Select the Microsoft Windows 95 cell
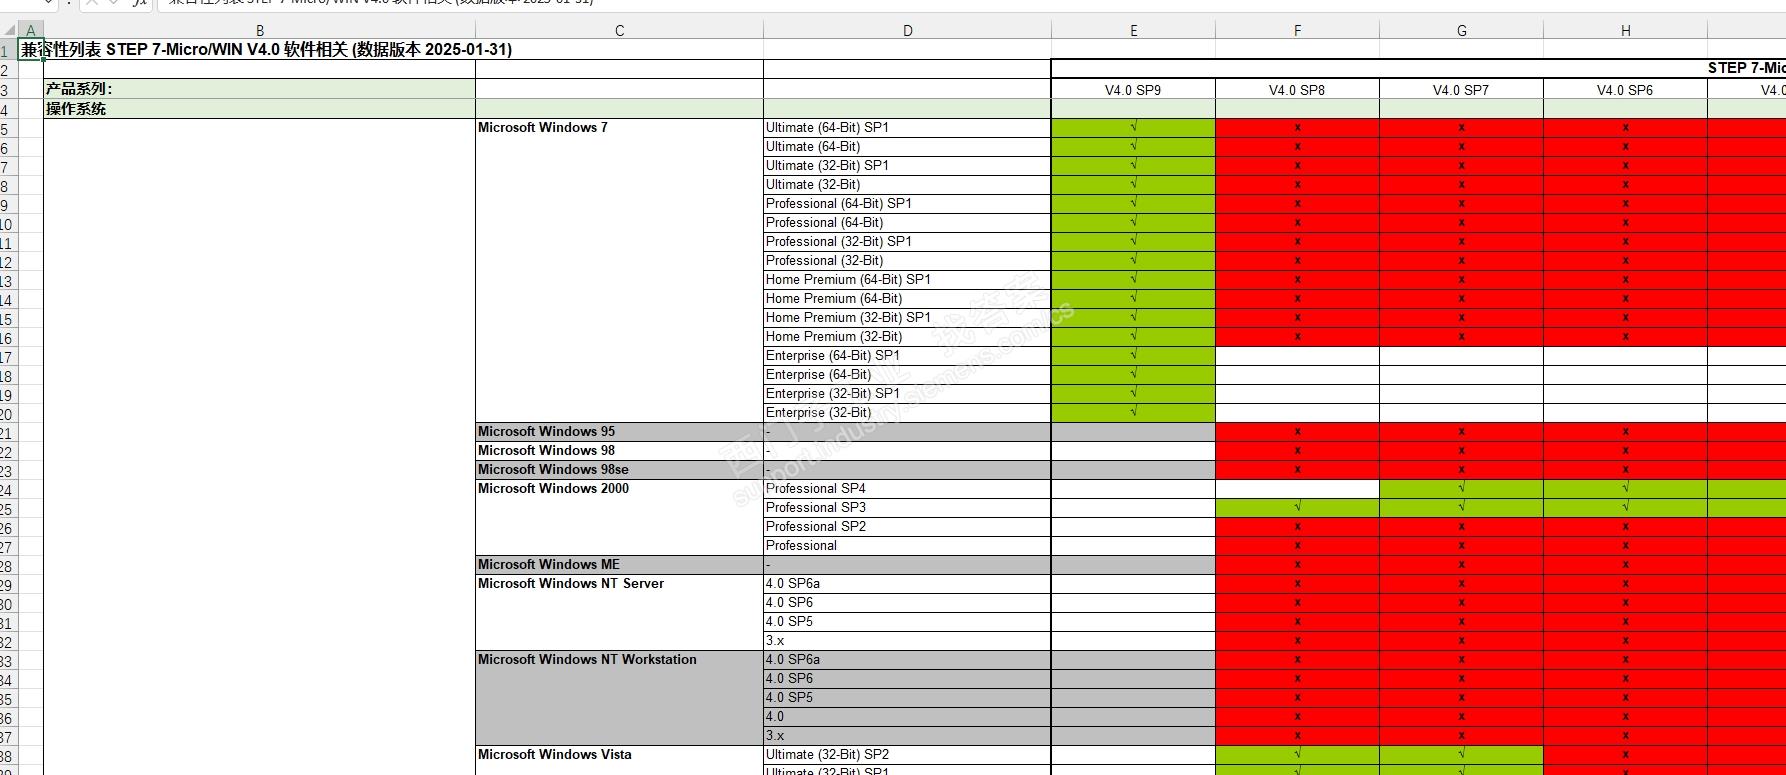The width and height of the screenshot is (1786, 775). (620, 432)
